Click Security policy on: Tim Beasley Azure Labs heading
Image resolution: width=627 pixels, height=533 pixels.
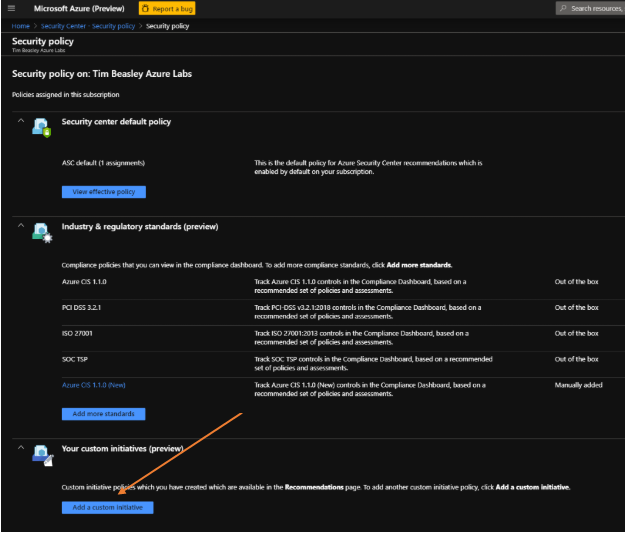pyautogui.click(x=102, y=74)
